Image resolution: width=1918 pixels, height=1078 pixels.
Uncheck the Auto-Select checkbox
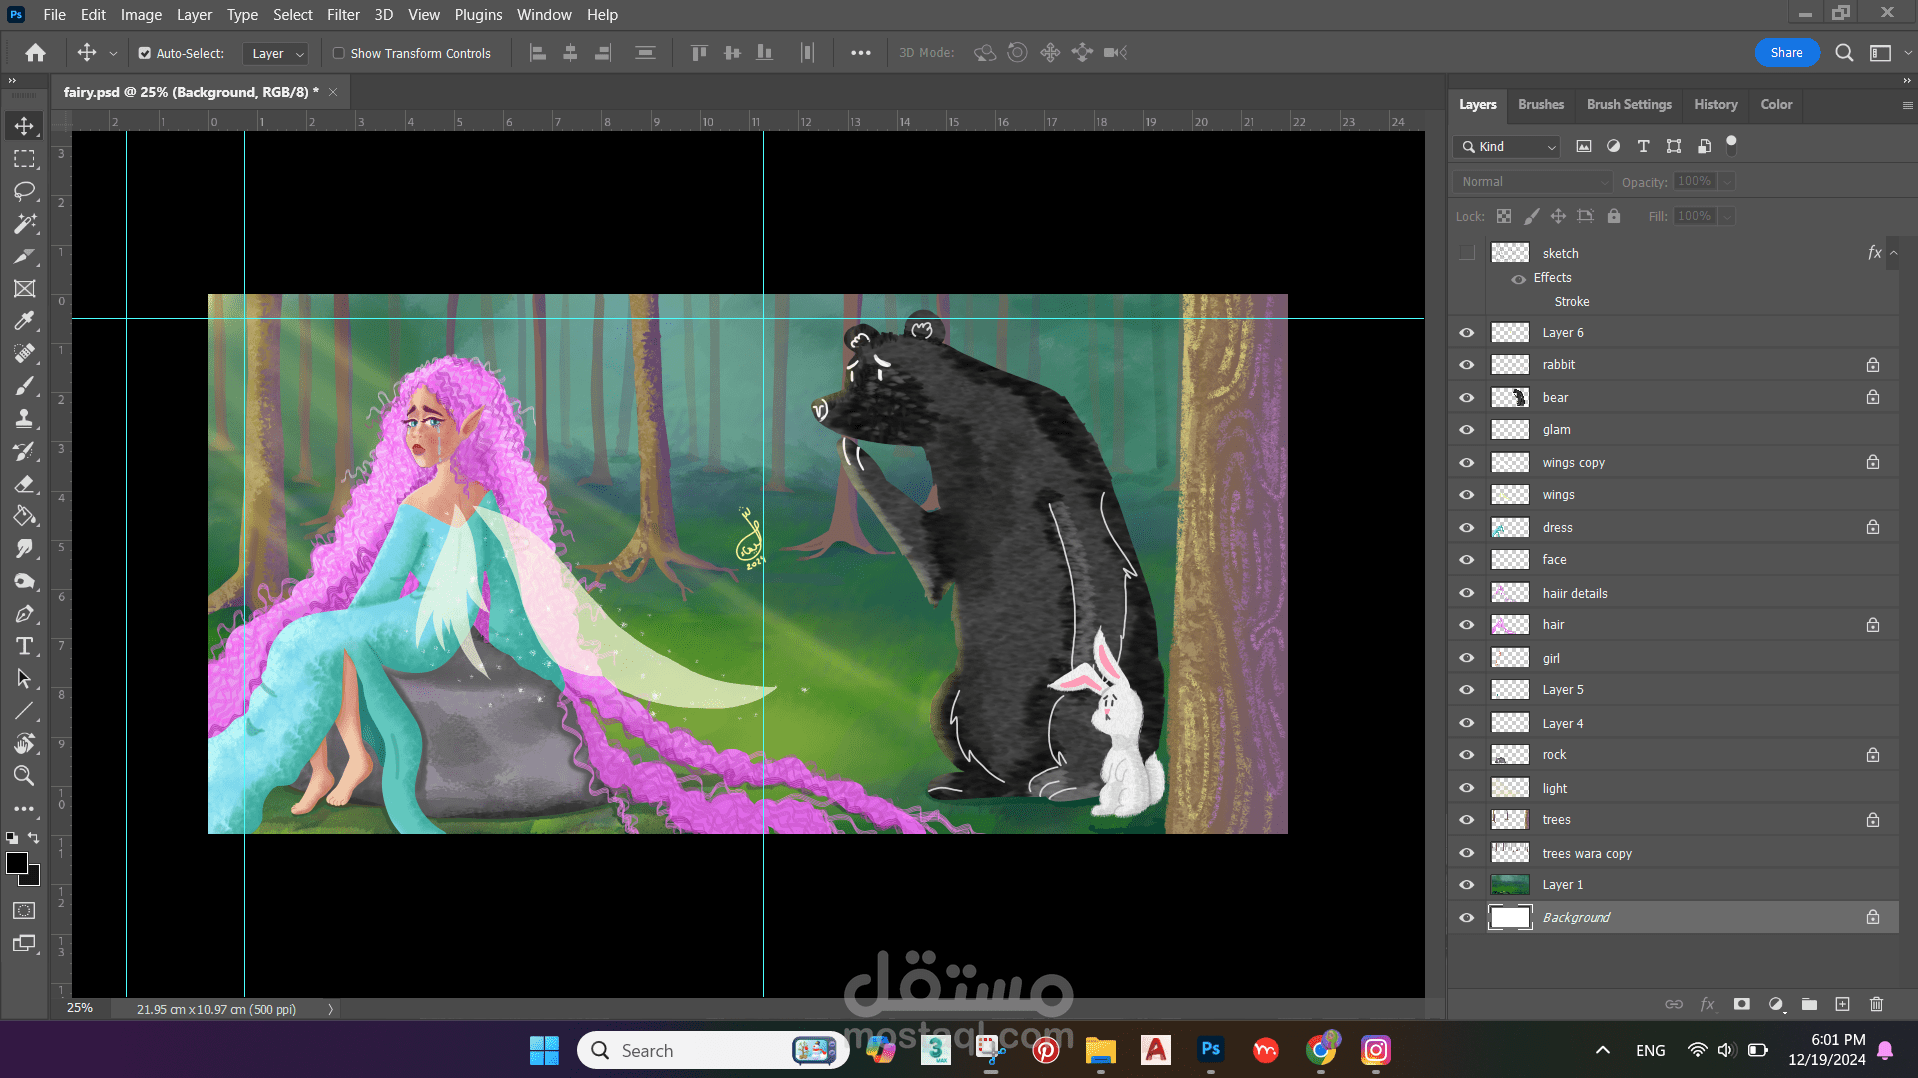point(145,54)
